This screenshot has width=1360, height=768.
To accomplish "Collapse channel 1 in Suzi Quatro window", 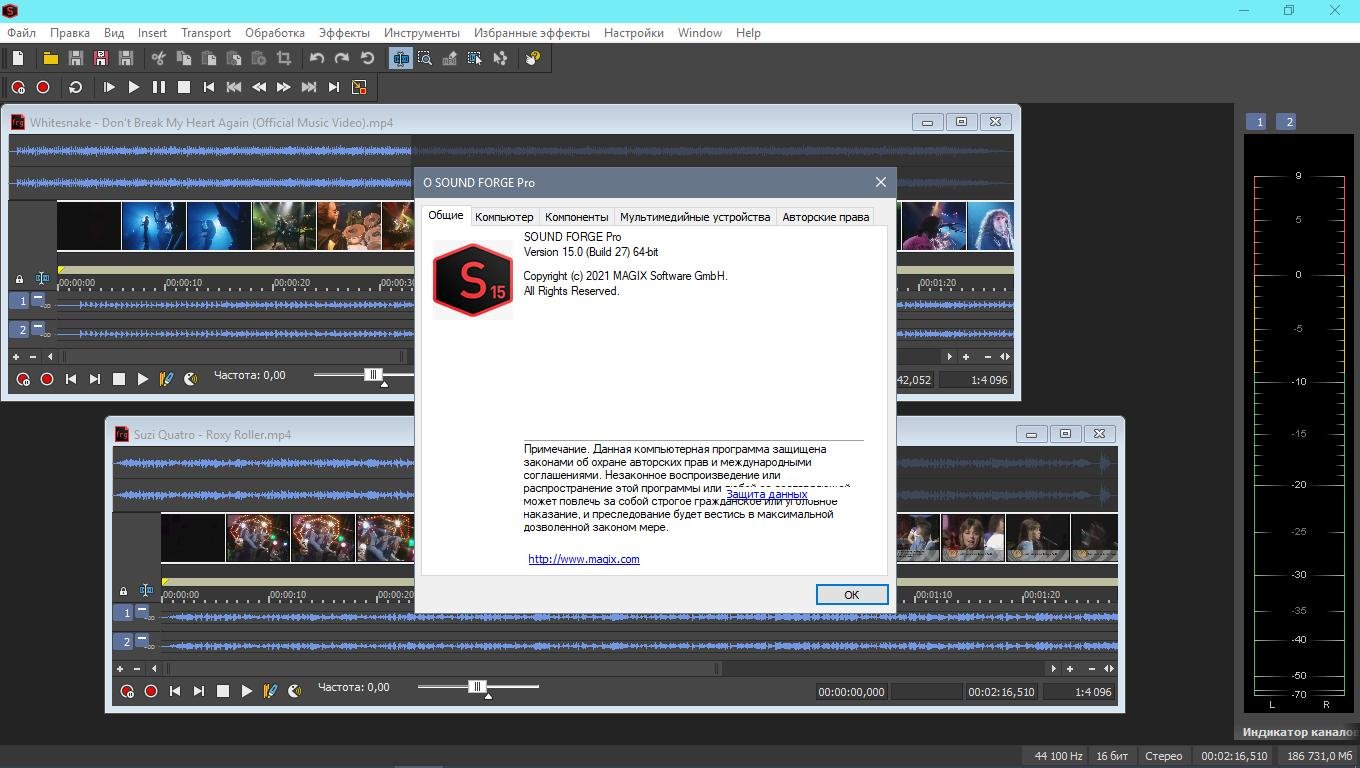I will pyautogui.click(x=142, y=610).
